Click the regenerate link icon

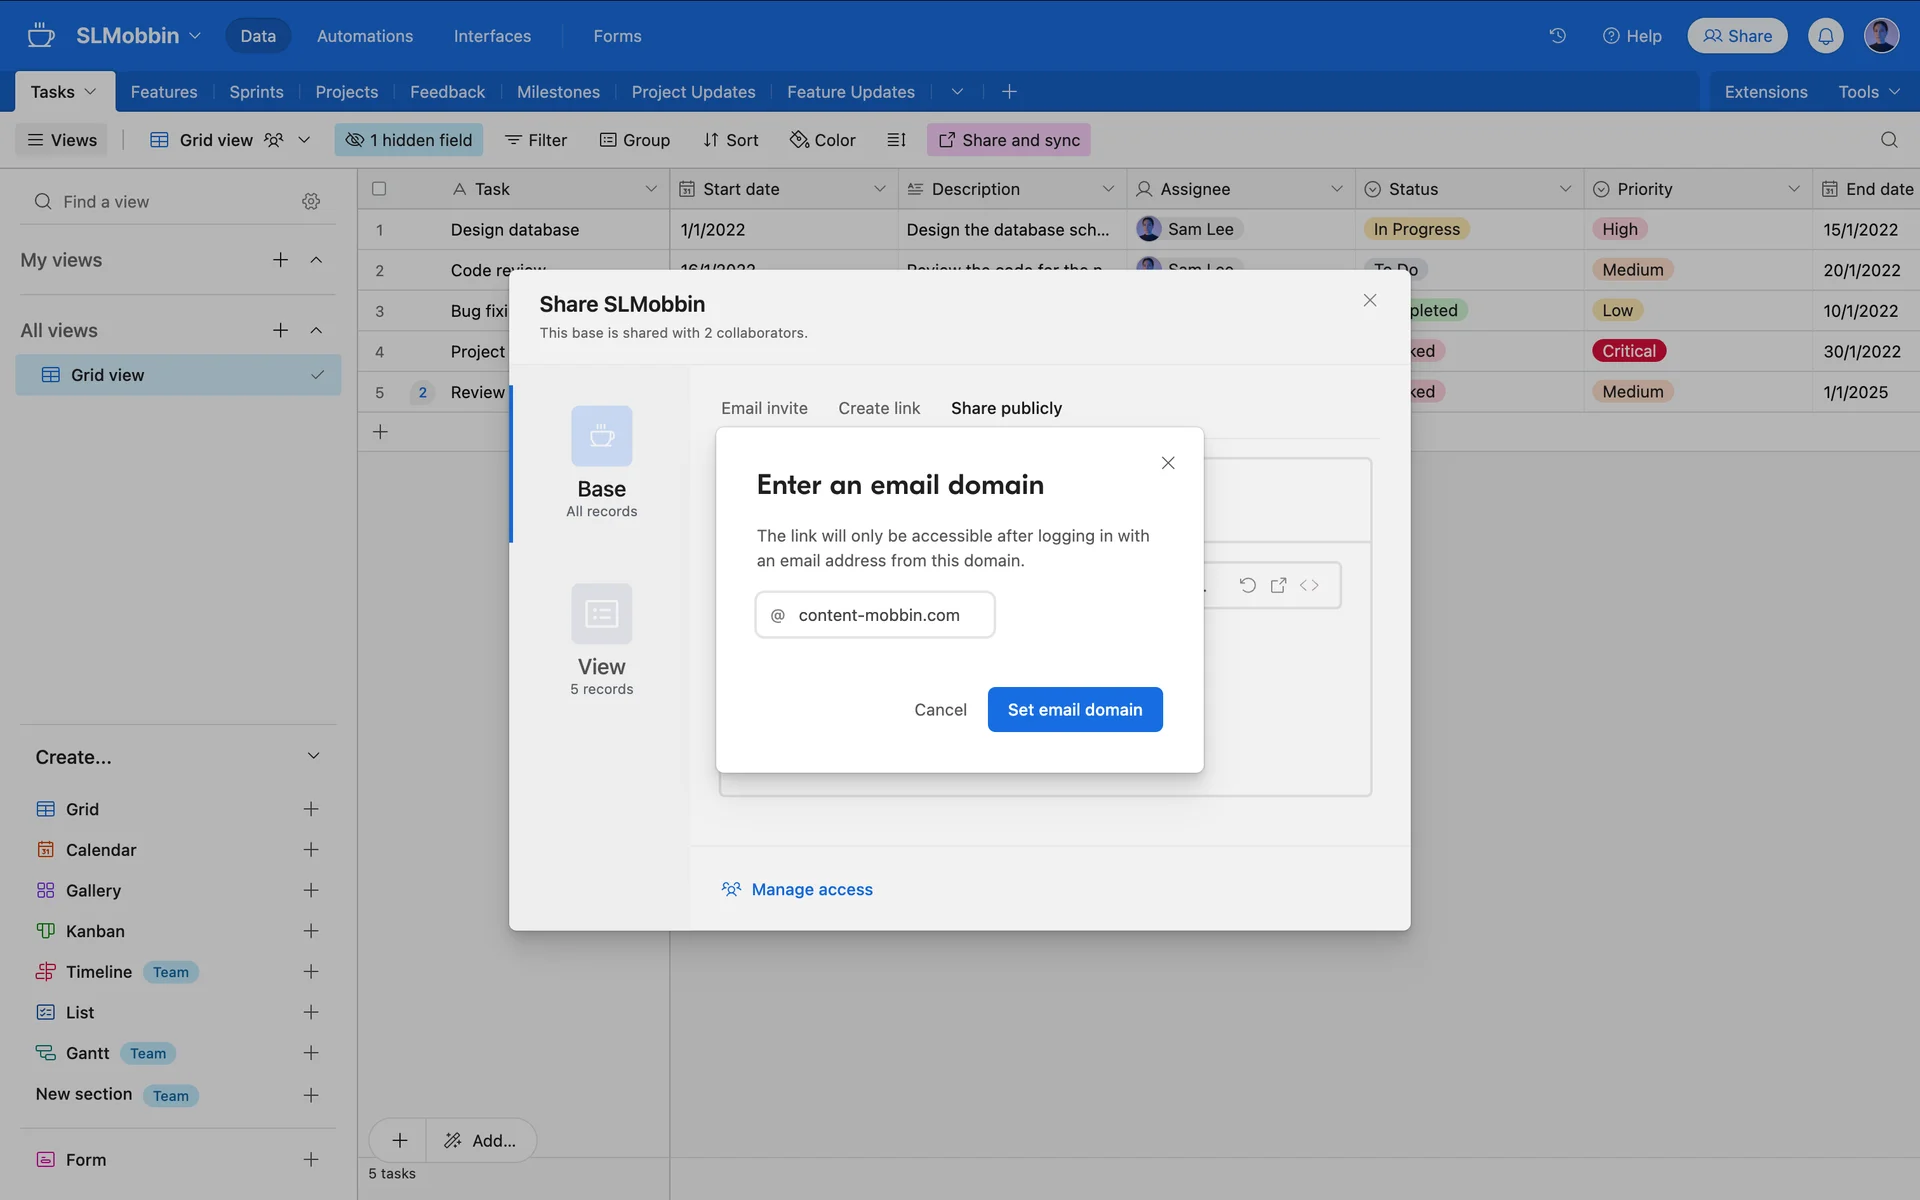click(1247, 585)
